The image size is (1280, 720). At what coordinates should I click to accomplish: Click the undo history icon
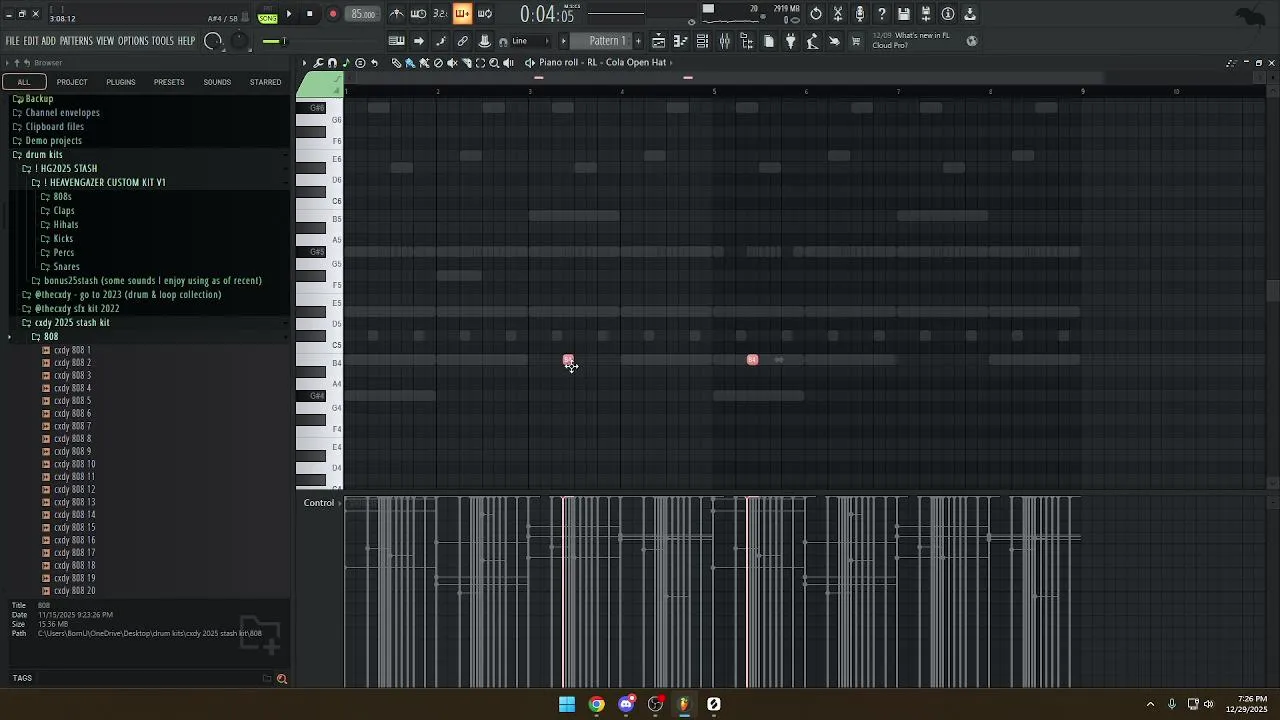(x=816, y=14)
